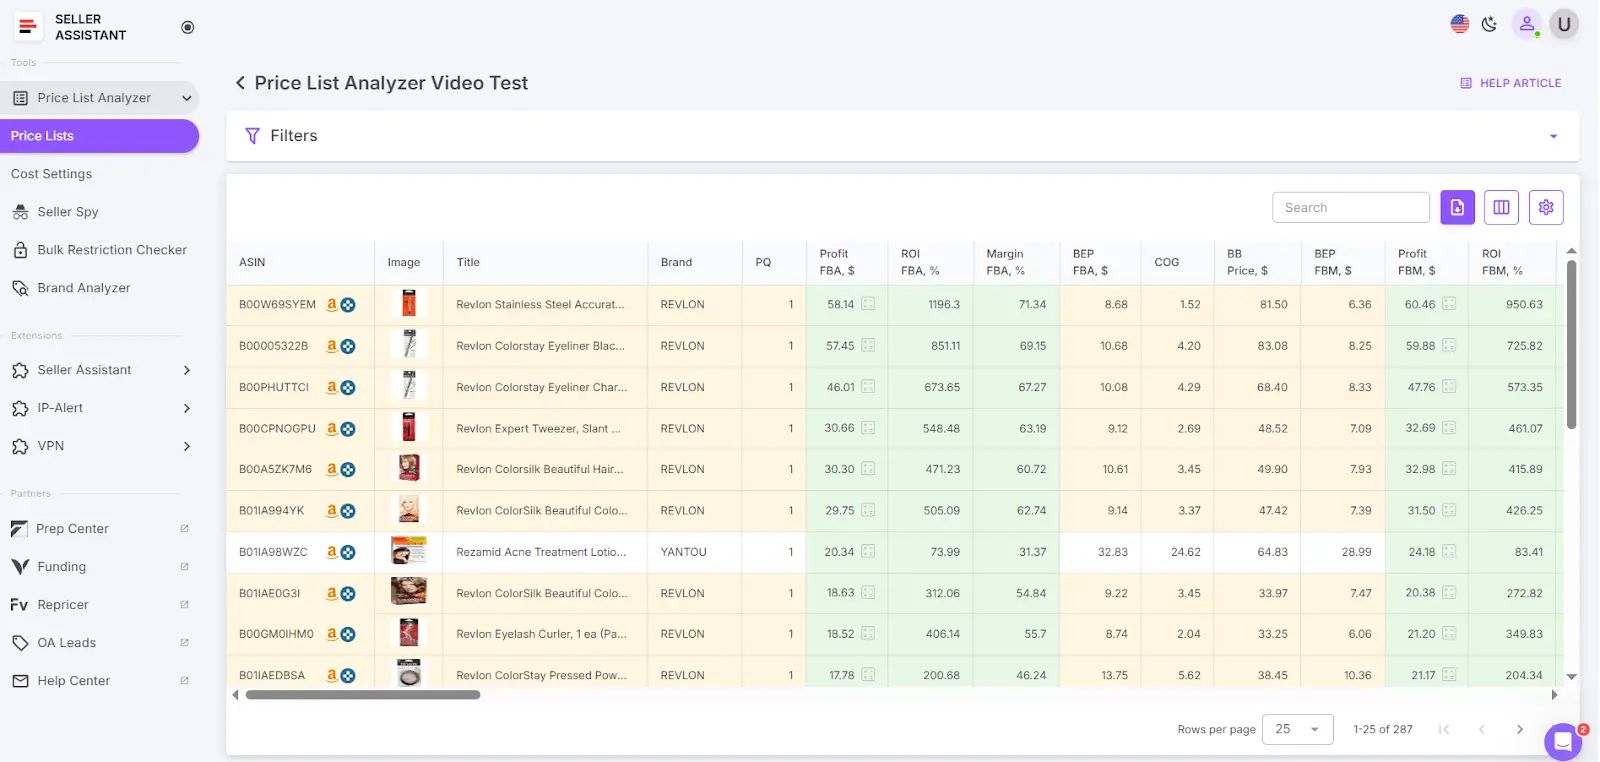Open the Amazon icon for B00005322B

point(332,346)
